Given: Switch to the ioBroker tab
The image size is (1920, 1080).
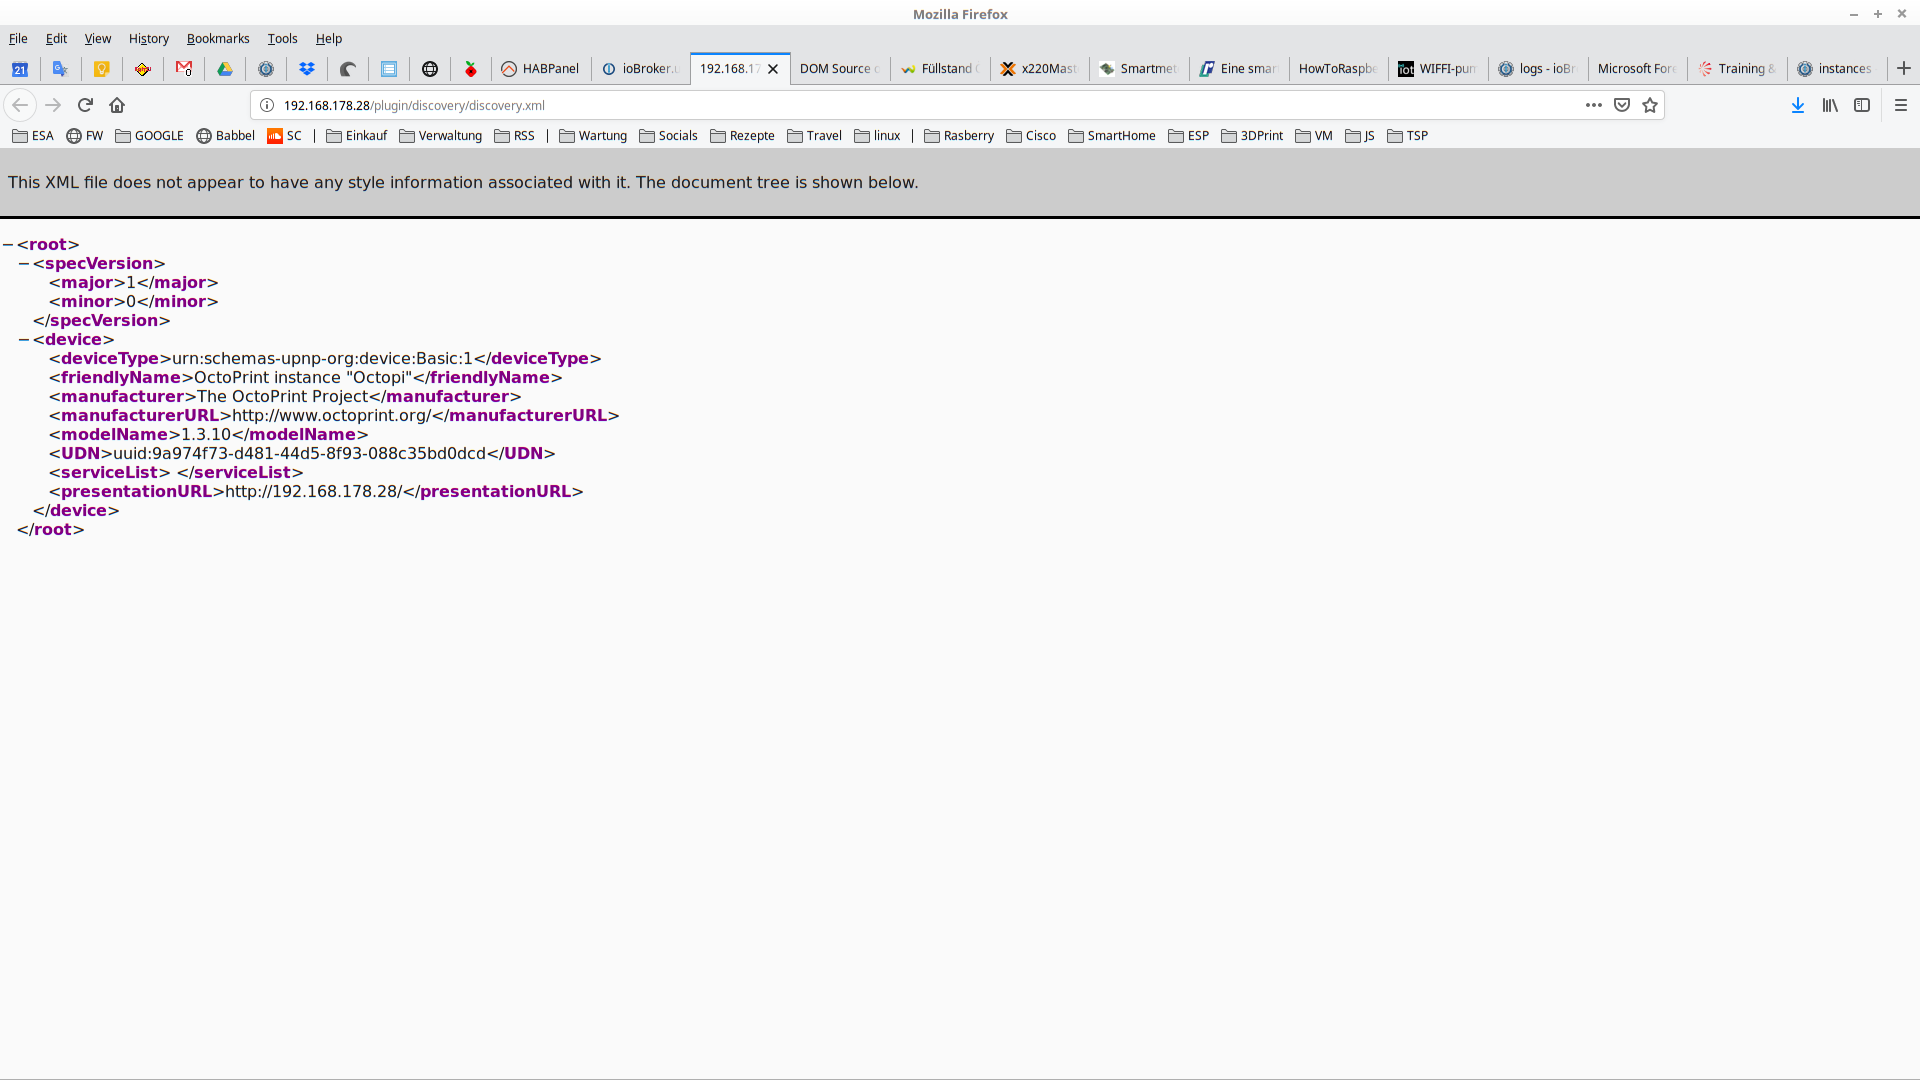Looking at the screenshot, I should (x=641, y=69).
